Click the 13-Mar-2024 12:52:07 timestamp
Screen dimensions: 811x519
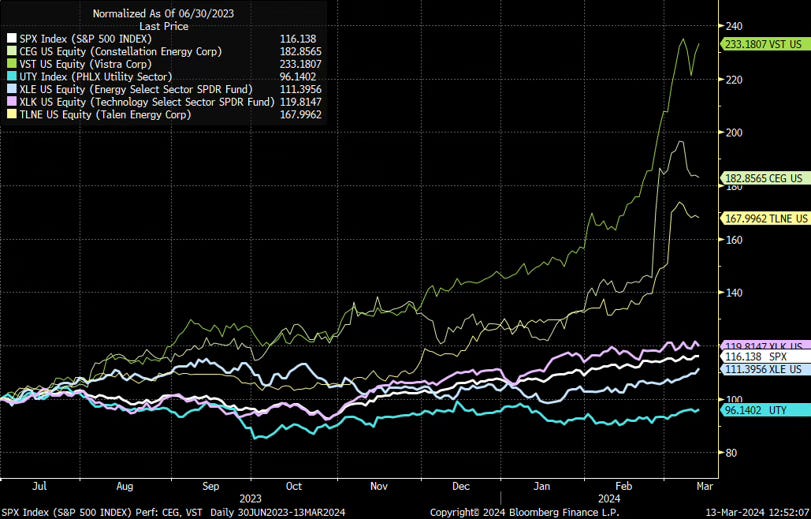[x=757, y=512]
